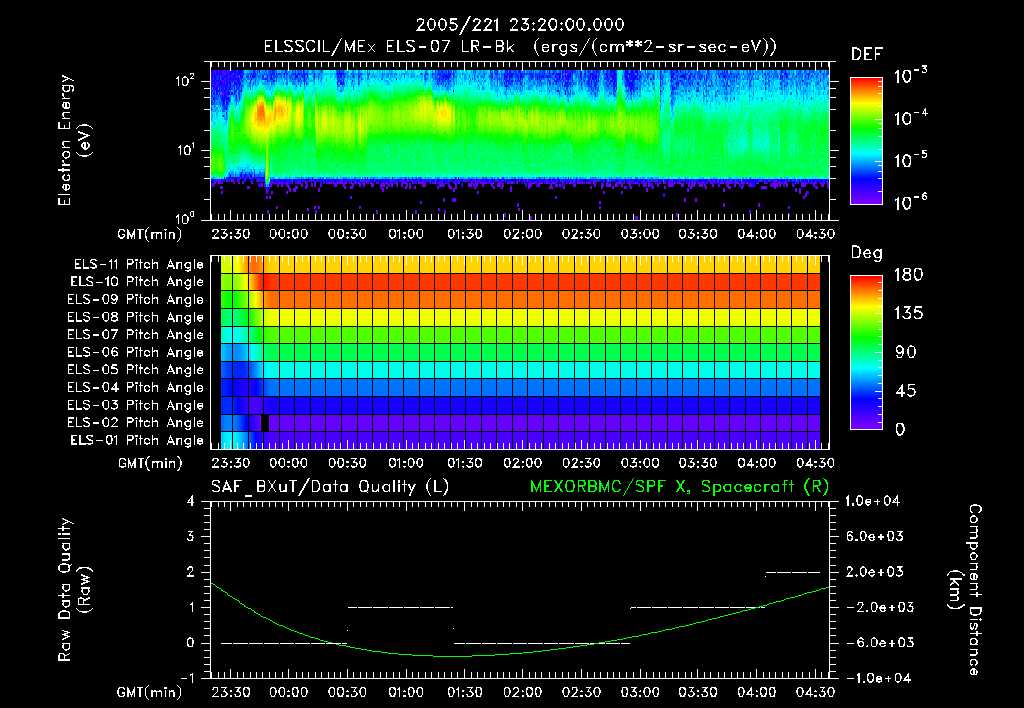Click the Component Distance (km) axis label
Image resolution: width=1024 pixels, height=708 pixels.
tap(965, 590)
